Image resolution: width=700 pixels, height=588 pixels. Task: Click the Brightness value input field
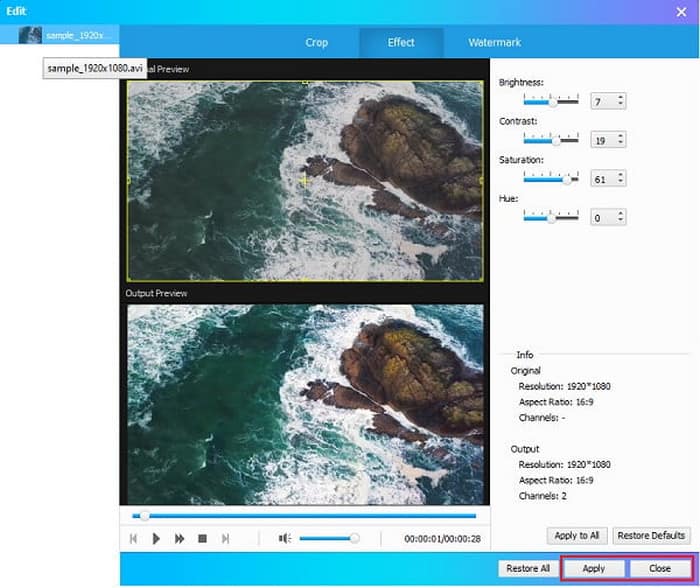[x=601, y=102]
